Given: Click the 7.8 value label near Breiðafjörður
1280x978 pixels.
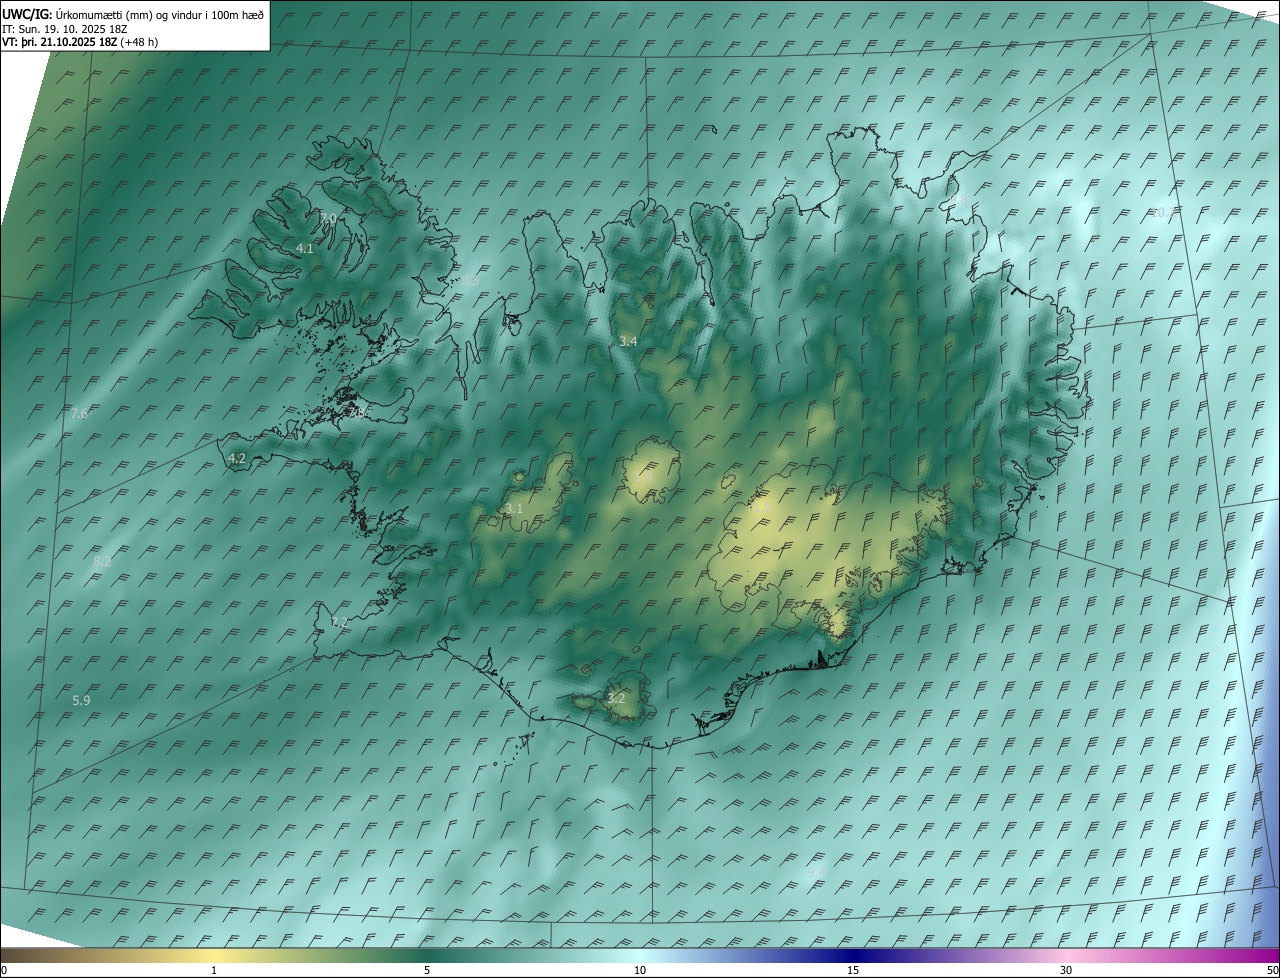Looking at the screenshot, I should tap(356, 411).
